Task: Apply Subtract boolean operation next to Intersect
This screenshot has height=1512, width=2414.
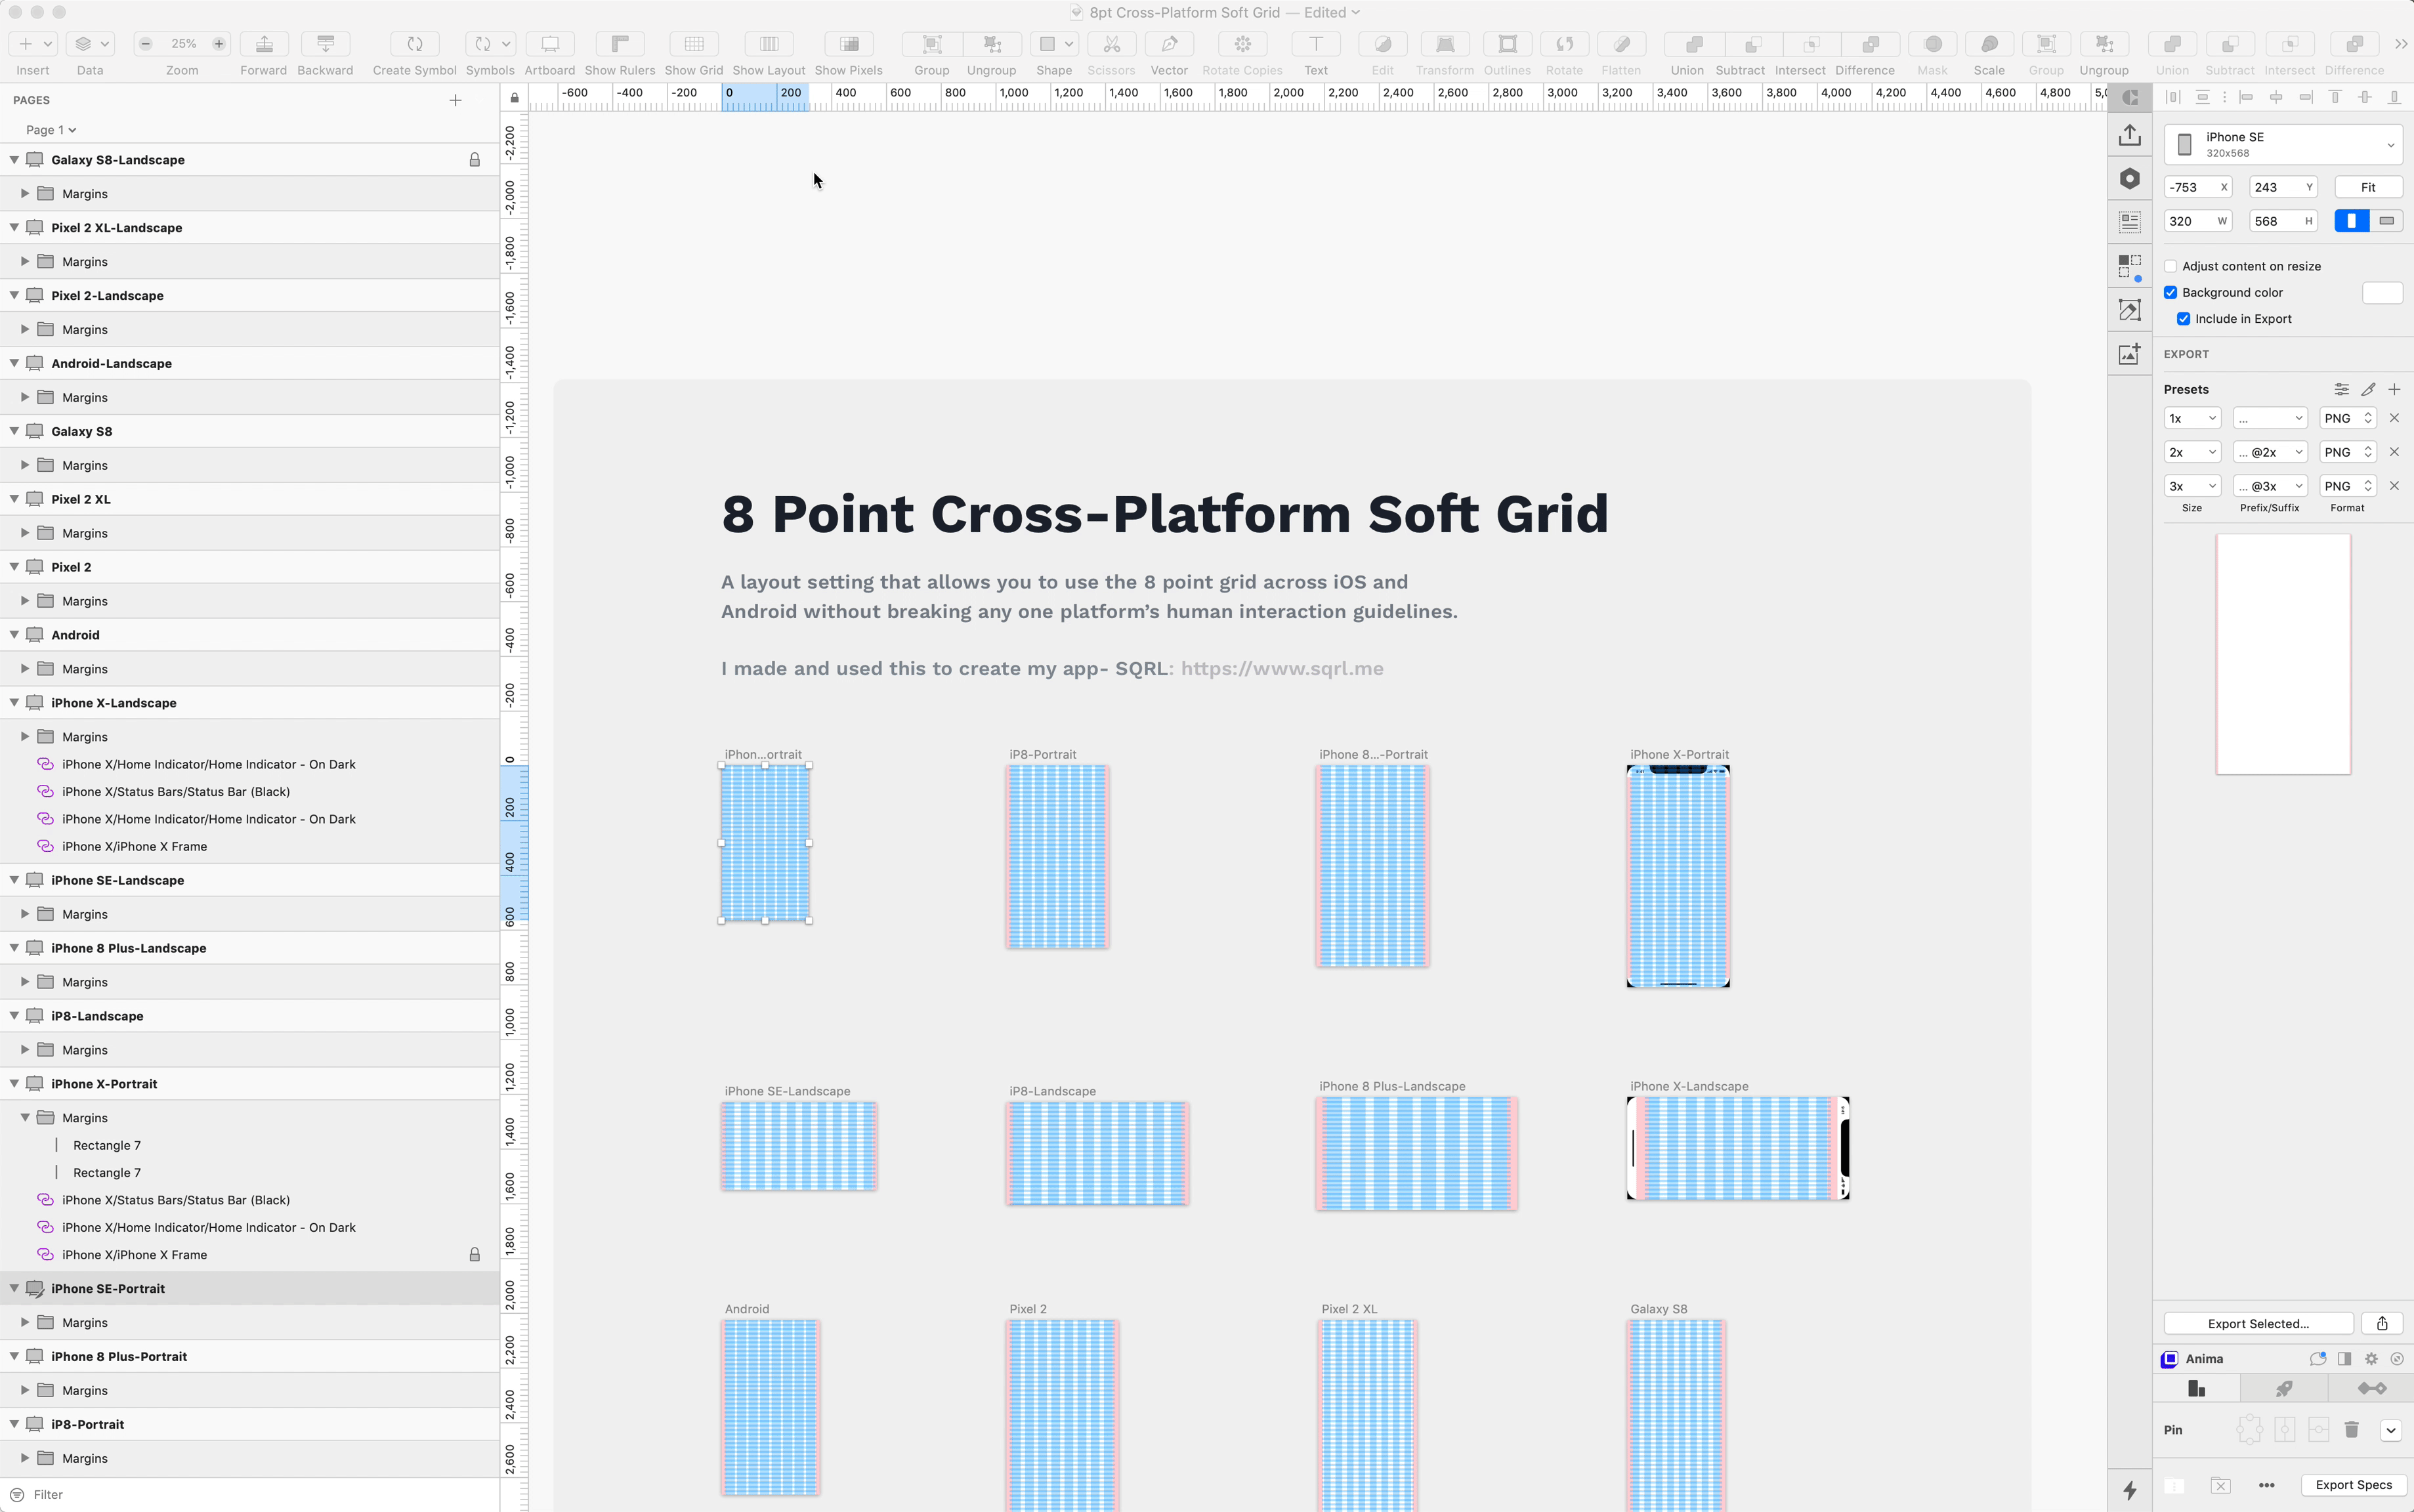Action: tap(1753, 44)
